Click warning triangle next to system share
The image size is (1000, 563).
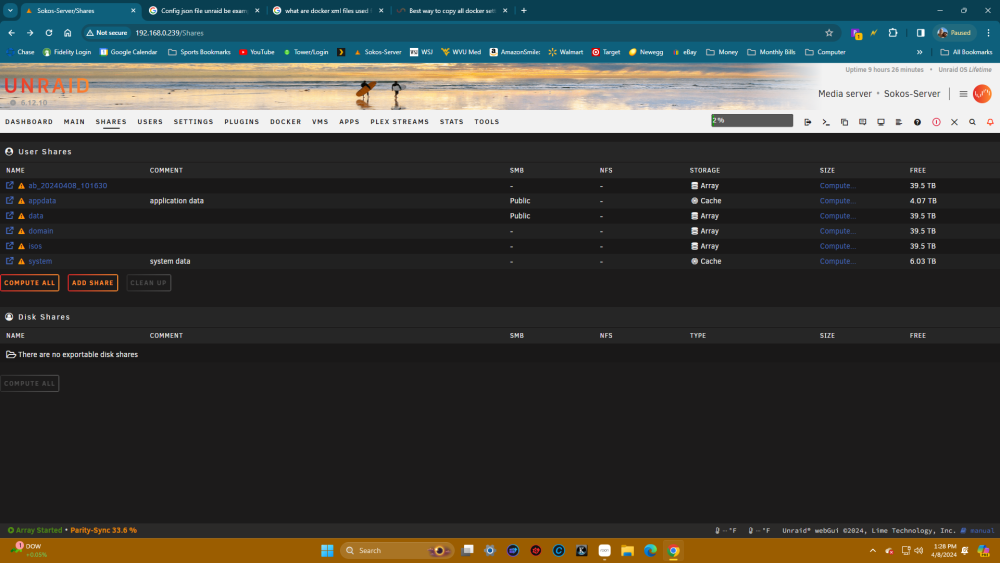pyautogui.click(x=21, y=261)
